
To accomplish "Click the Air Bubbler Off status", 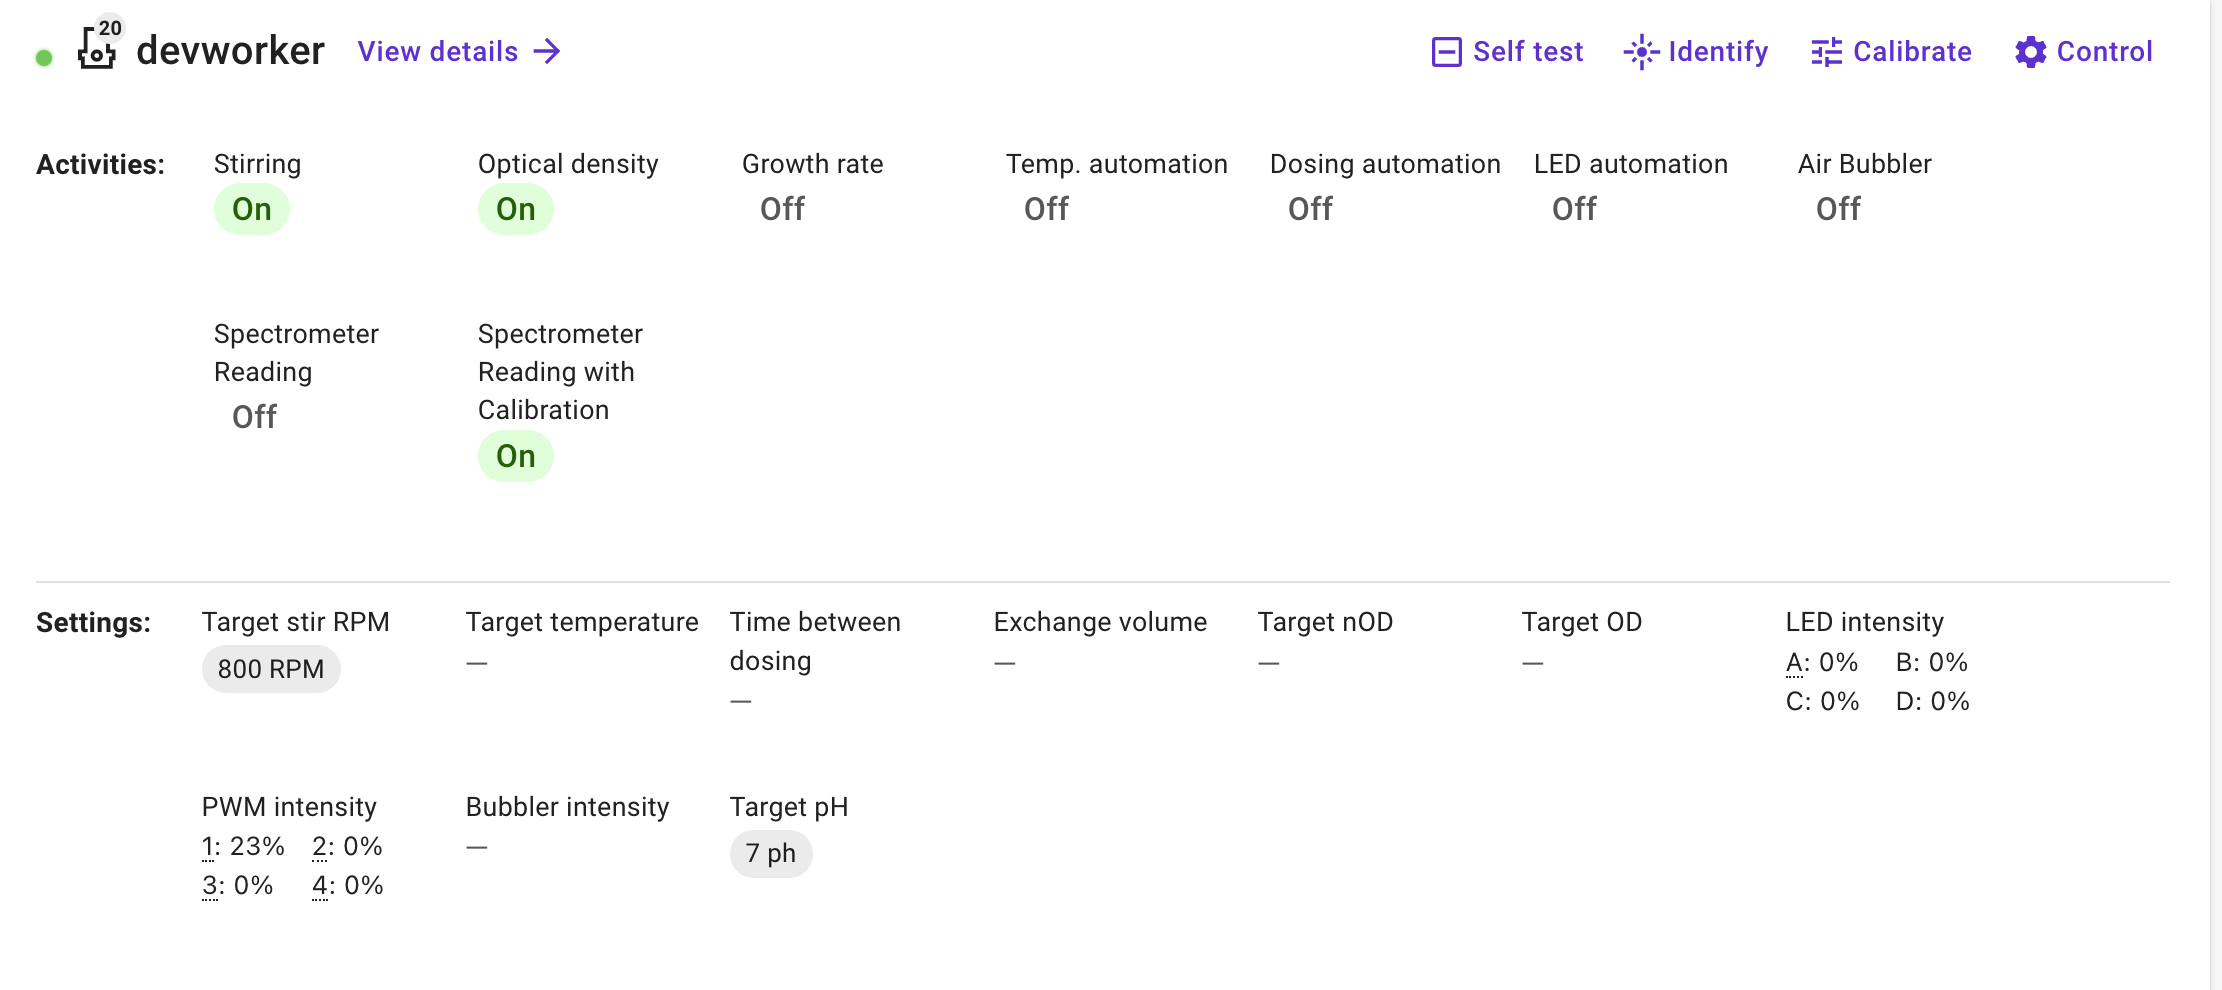I will pos(1838,209).
